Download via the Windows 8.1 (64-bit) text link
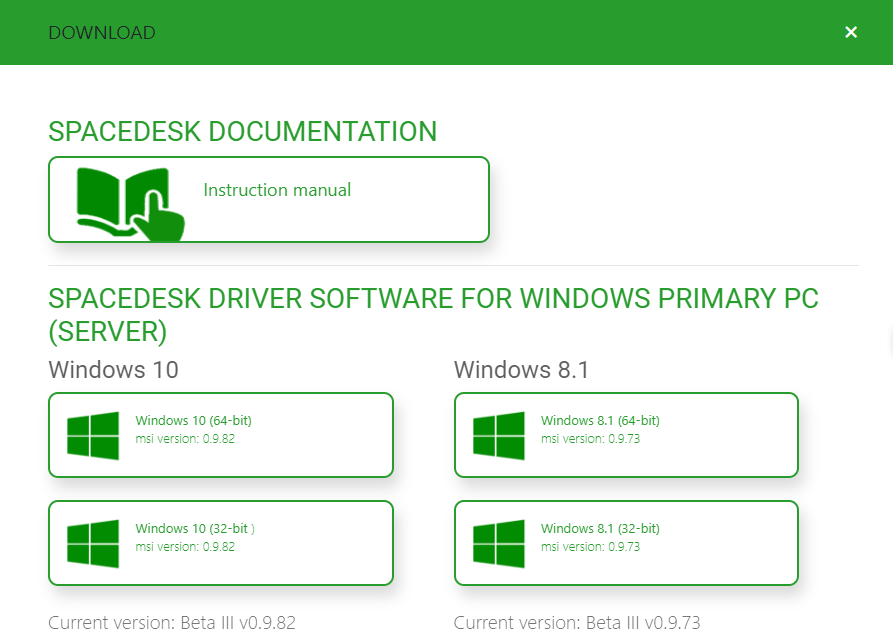 click(600, 421)
